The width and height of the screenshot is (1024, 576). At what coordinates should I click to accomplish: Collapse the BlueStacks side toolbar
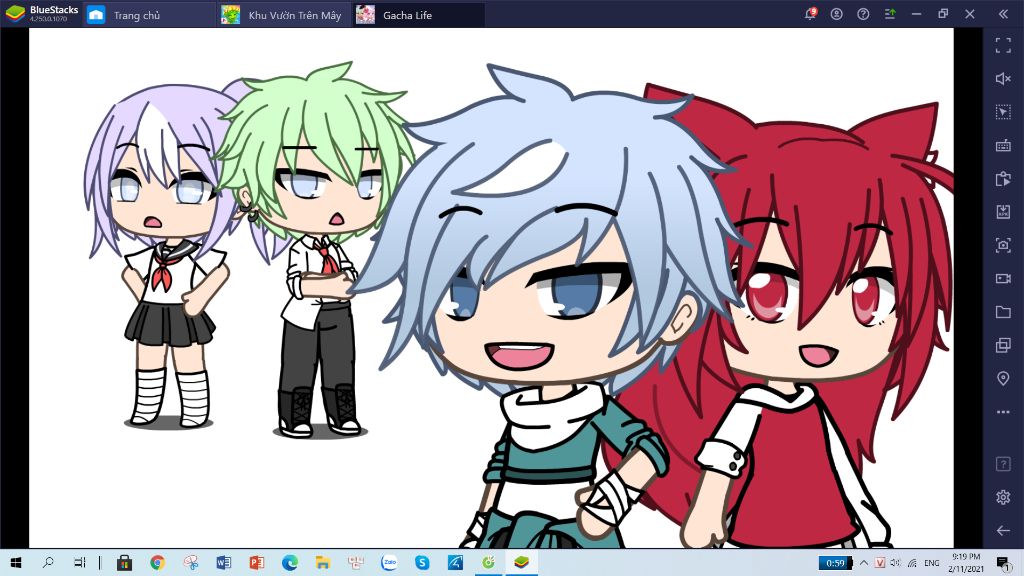click(1003, 14)
